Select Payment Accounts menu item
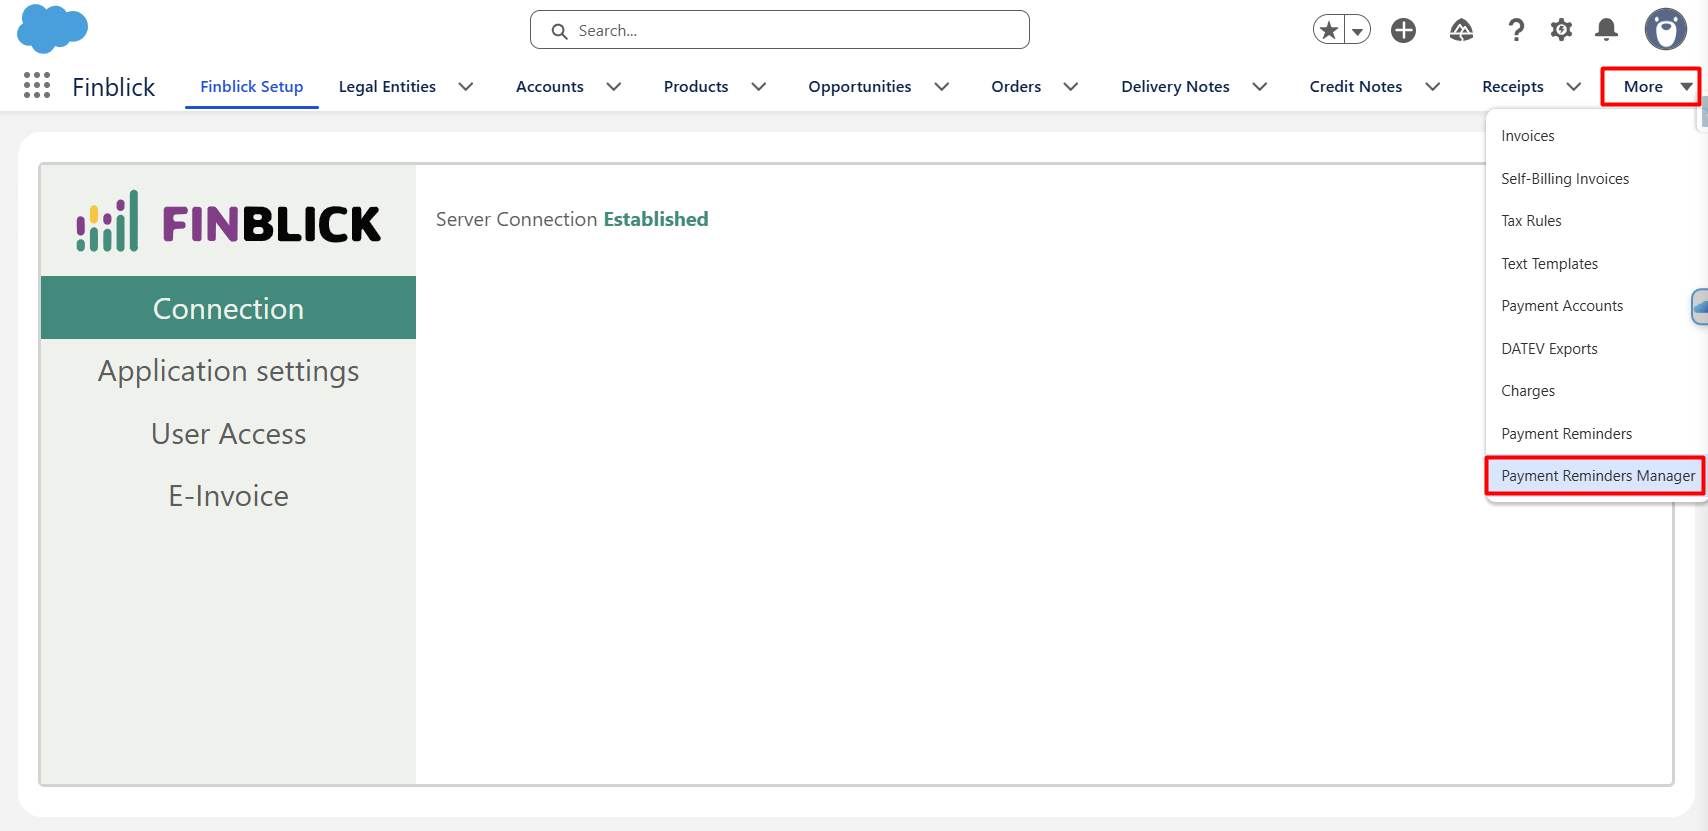 [1596, 306]
